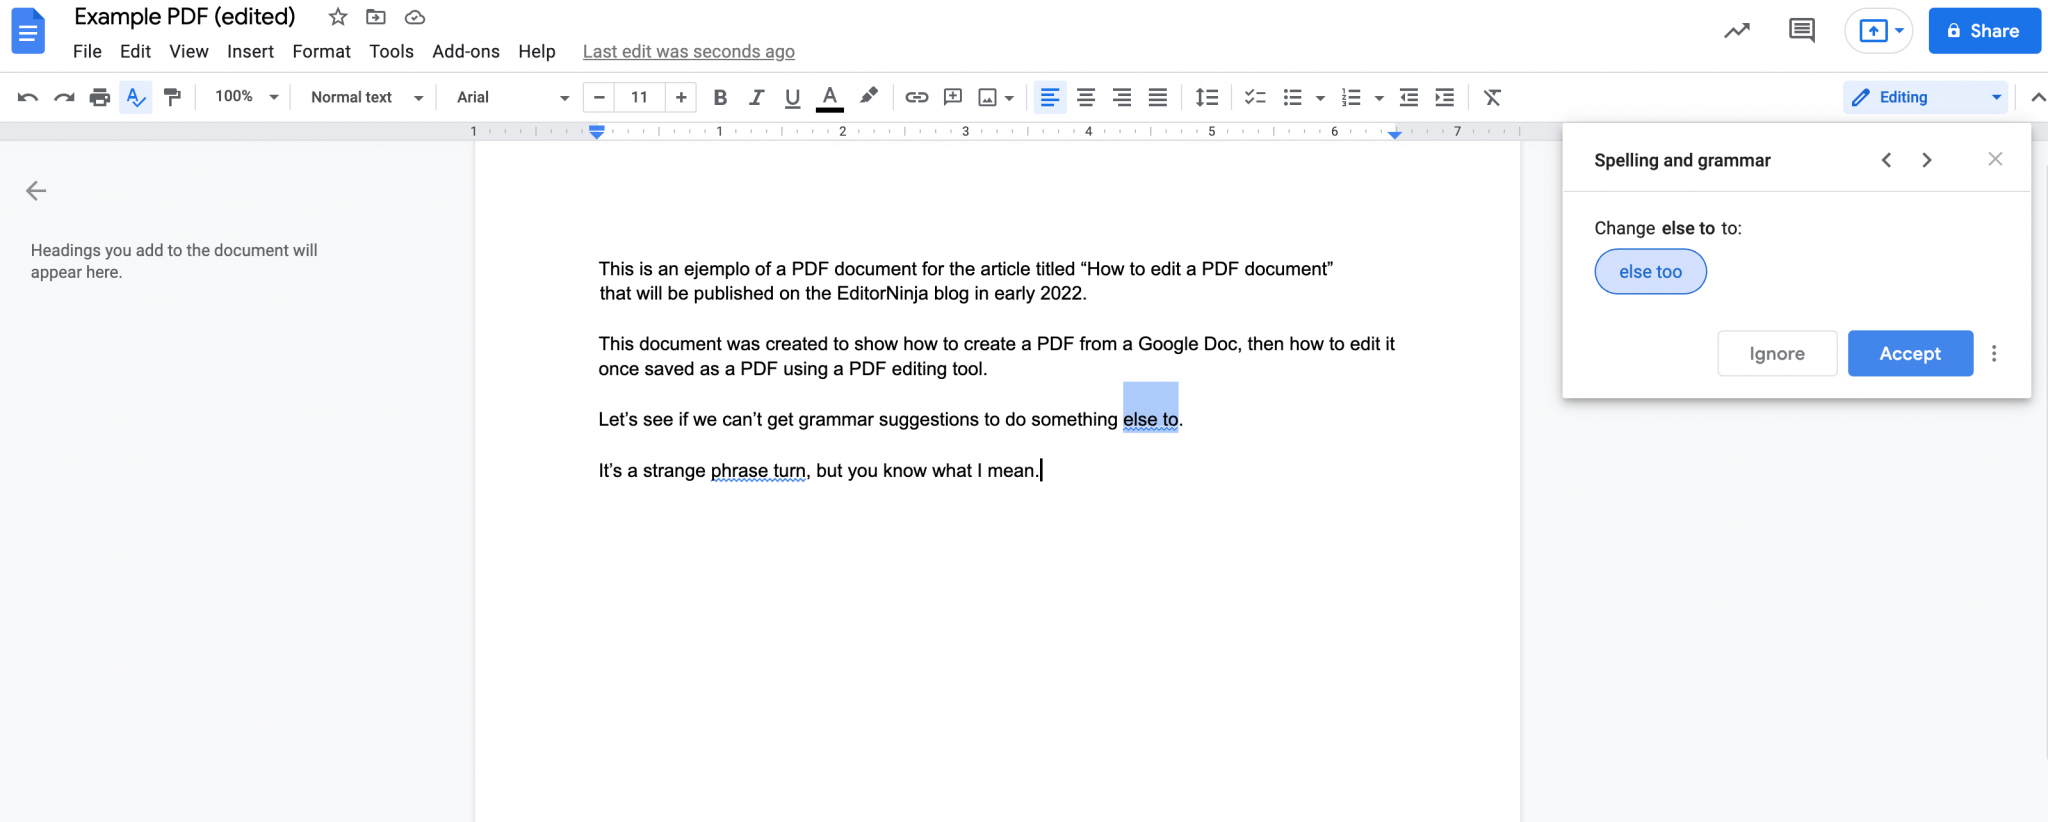The image size is (2048, 822).
Task: Click the Decrease indent icon
Action: pos(1409,97)
